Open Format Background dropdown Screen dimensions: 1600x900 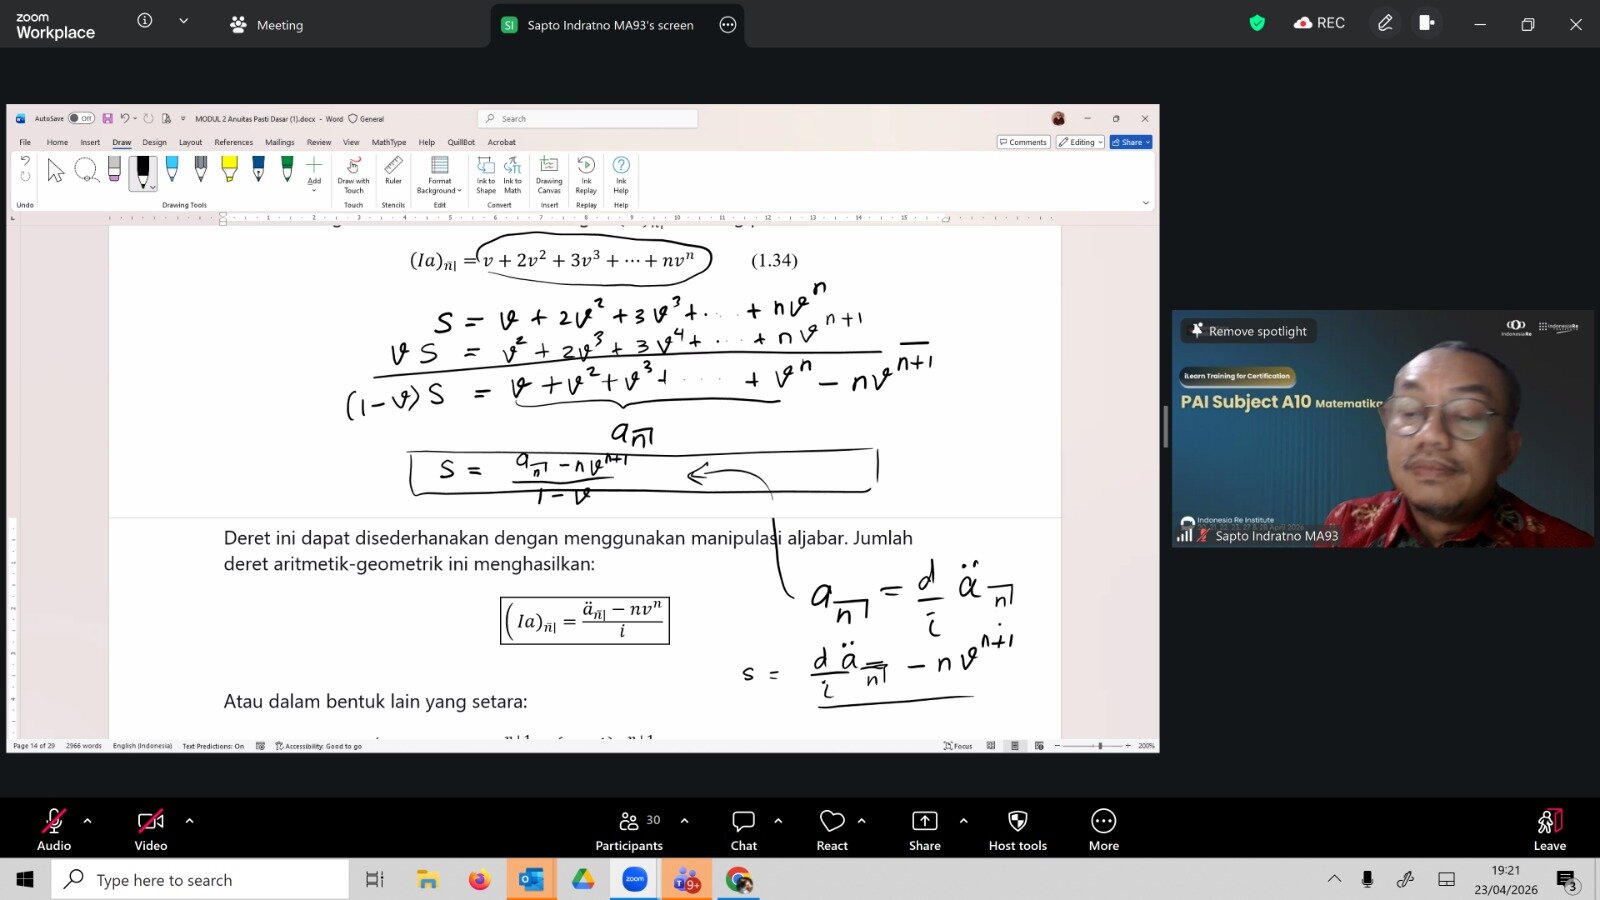pos(439,175)
